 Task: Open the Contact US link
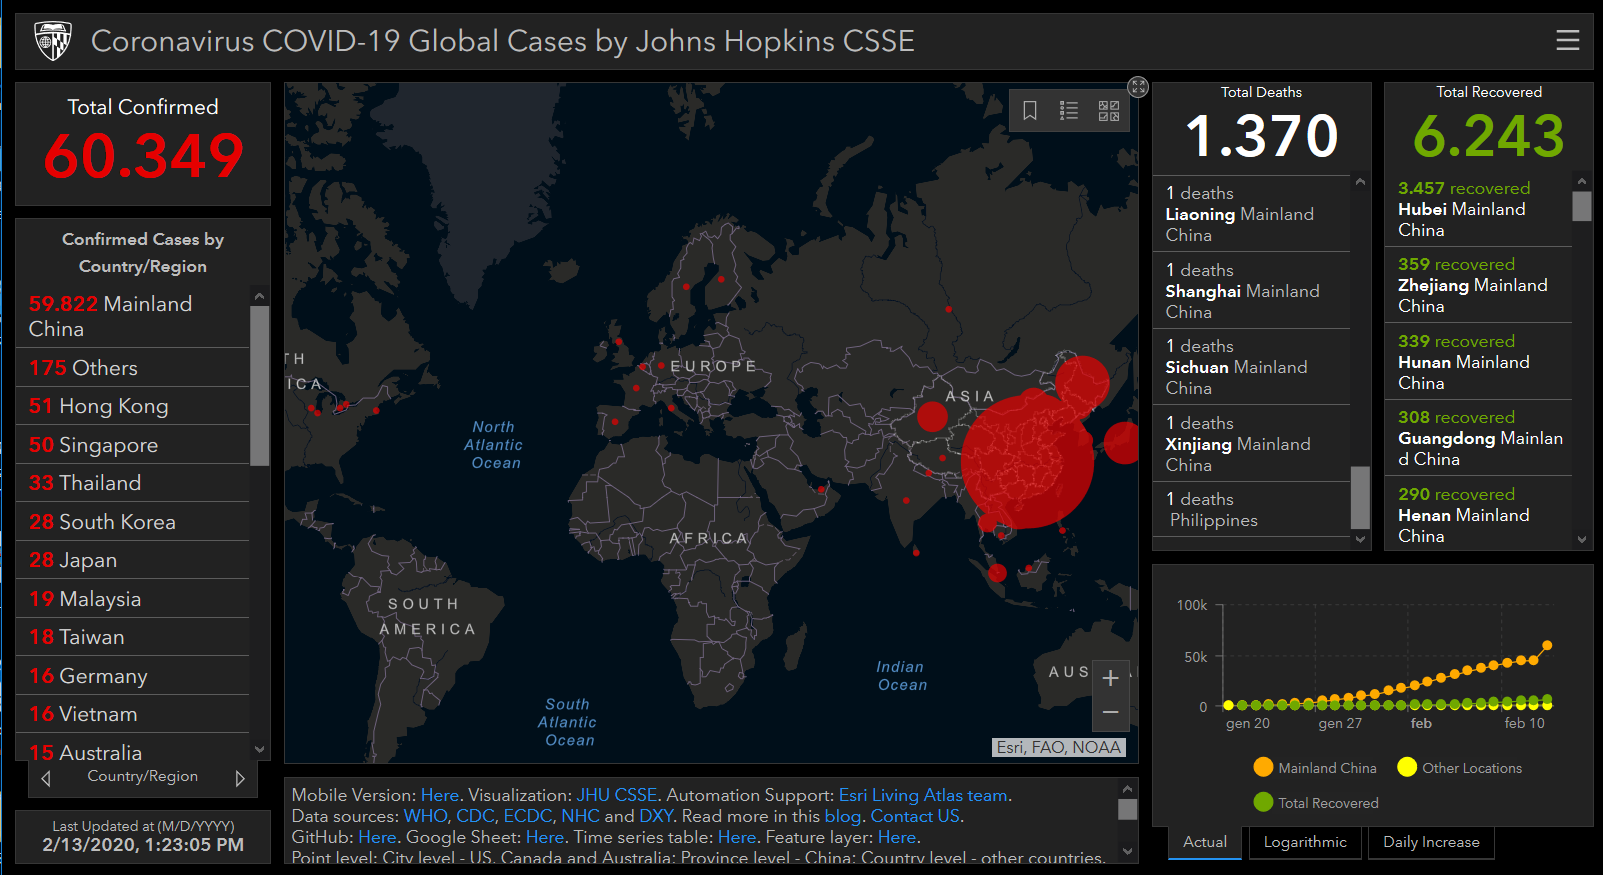916,816
